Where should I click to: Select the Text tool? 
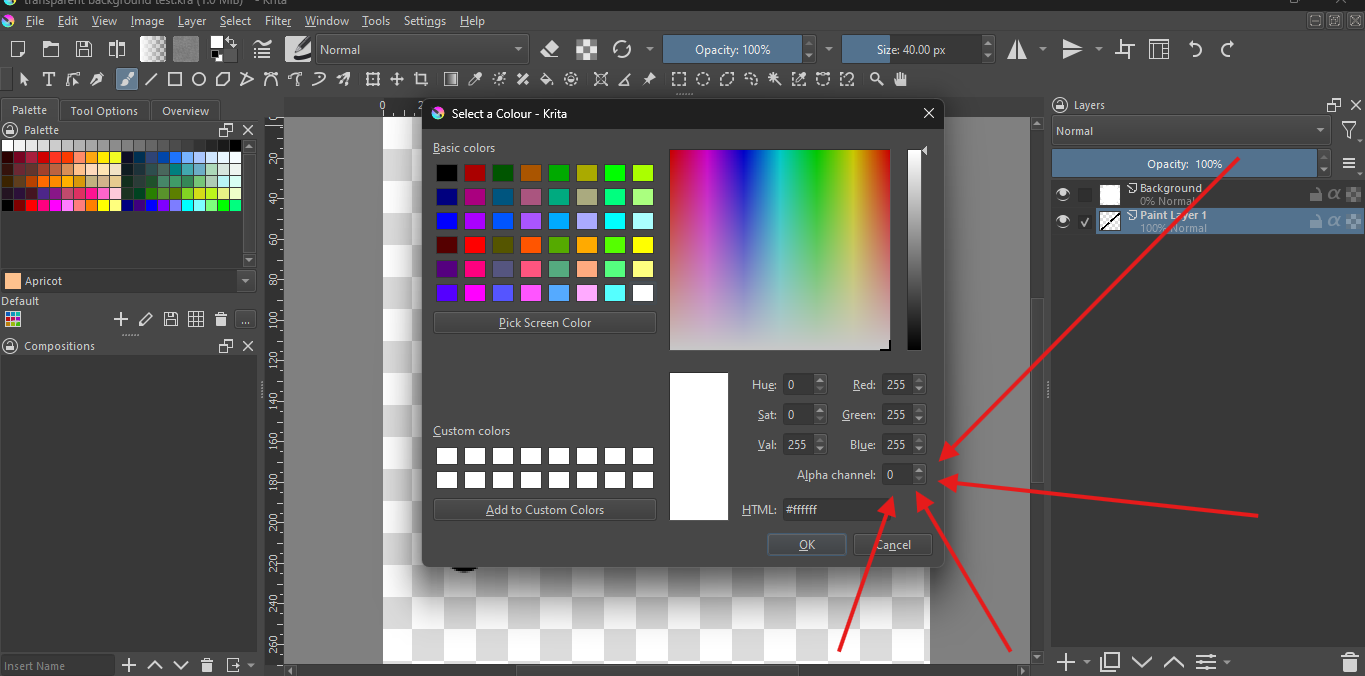[48, 79]
